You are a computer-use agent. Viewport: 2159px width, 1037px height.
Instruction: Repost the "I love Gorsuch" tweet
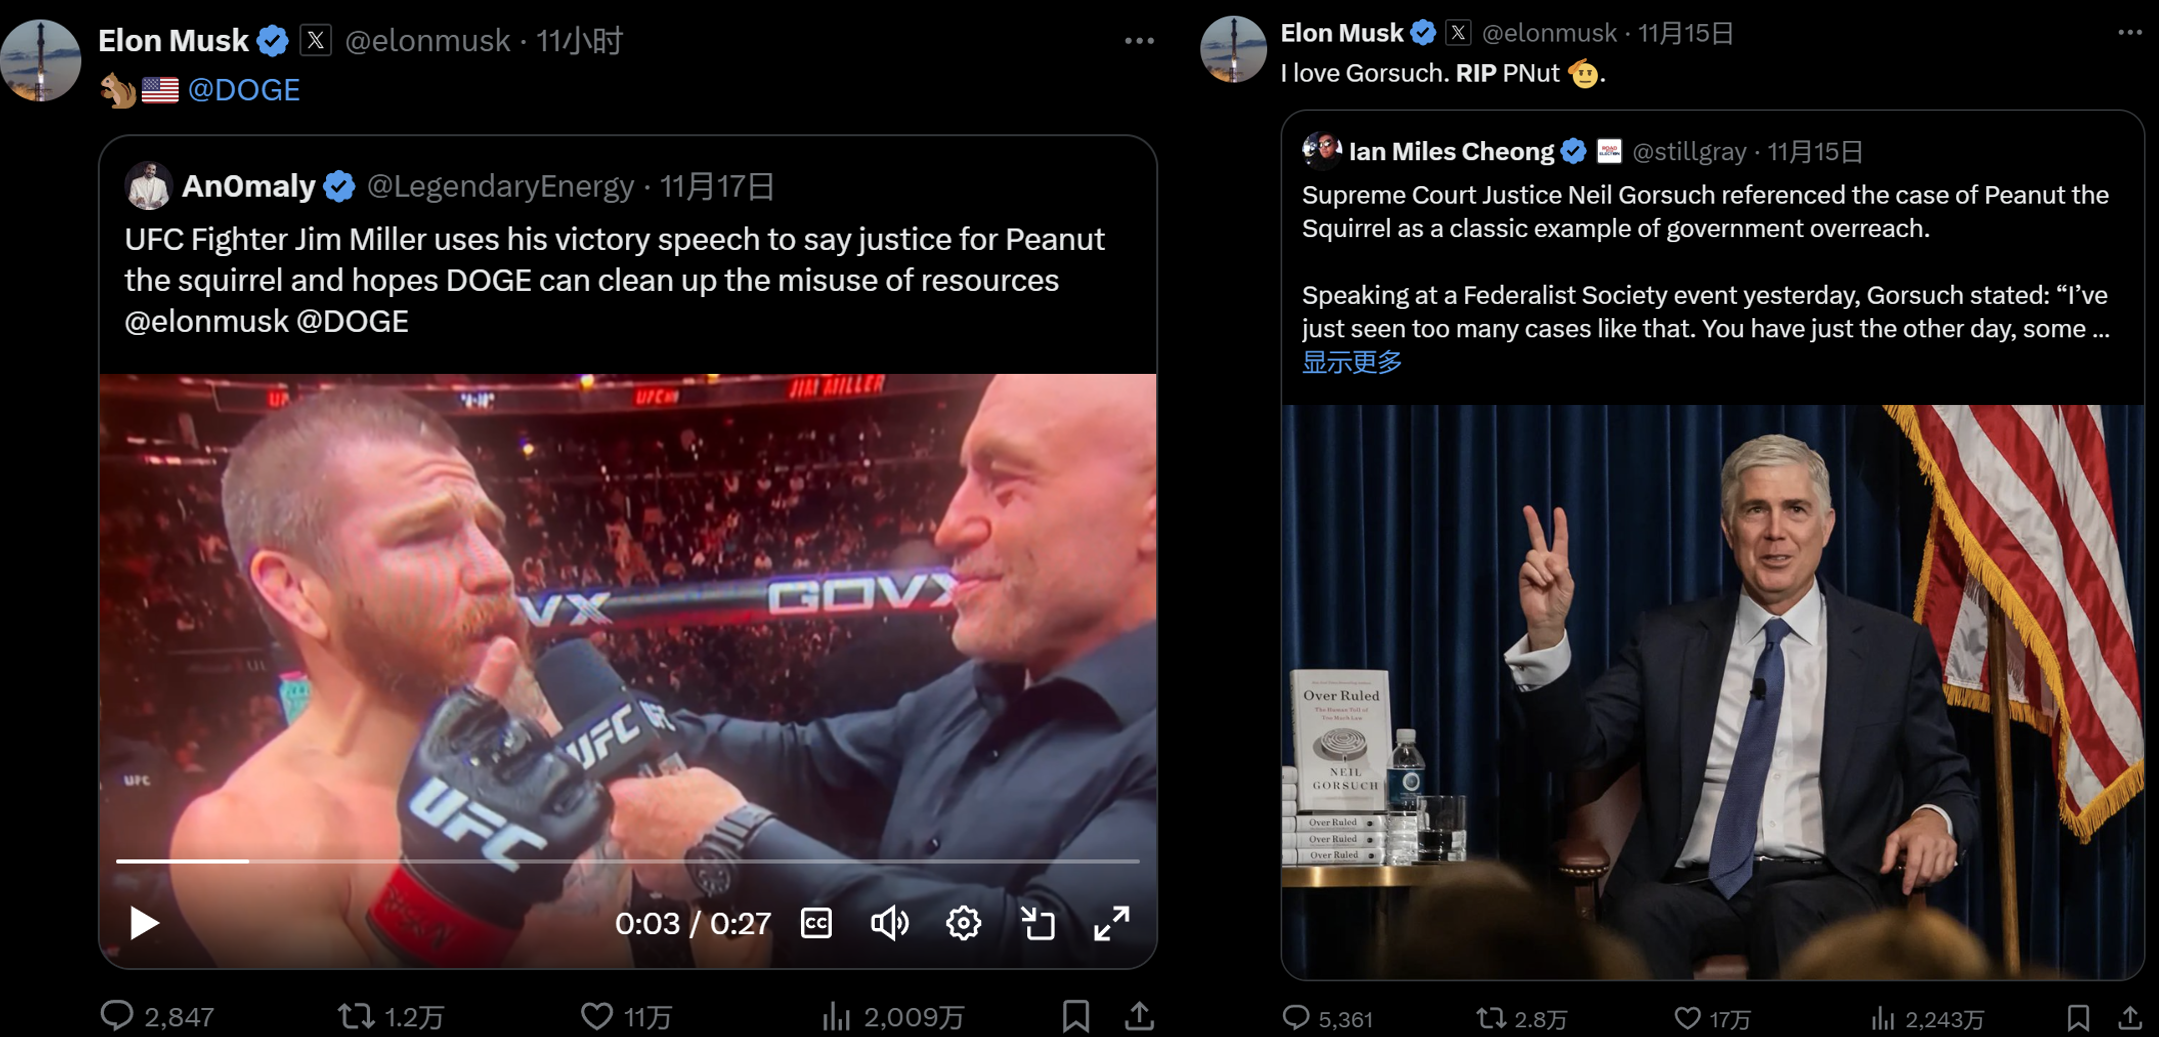1491,1018
